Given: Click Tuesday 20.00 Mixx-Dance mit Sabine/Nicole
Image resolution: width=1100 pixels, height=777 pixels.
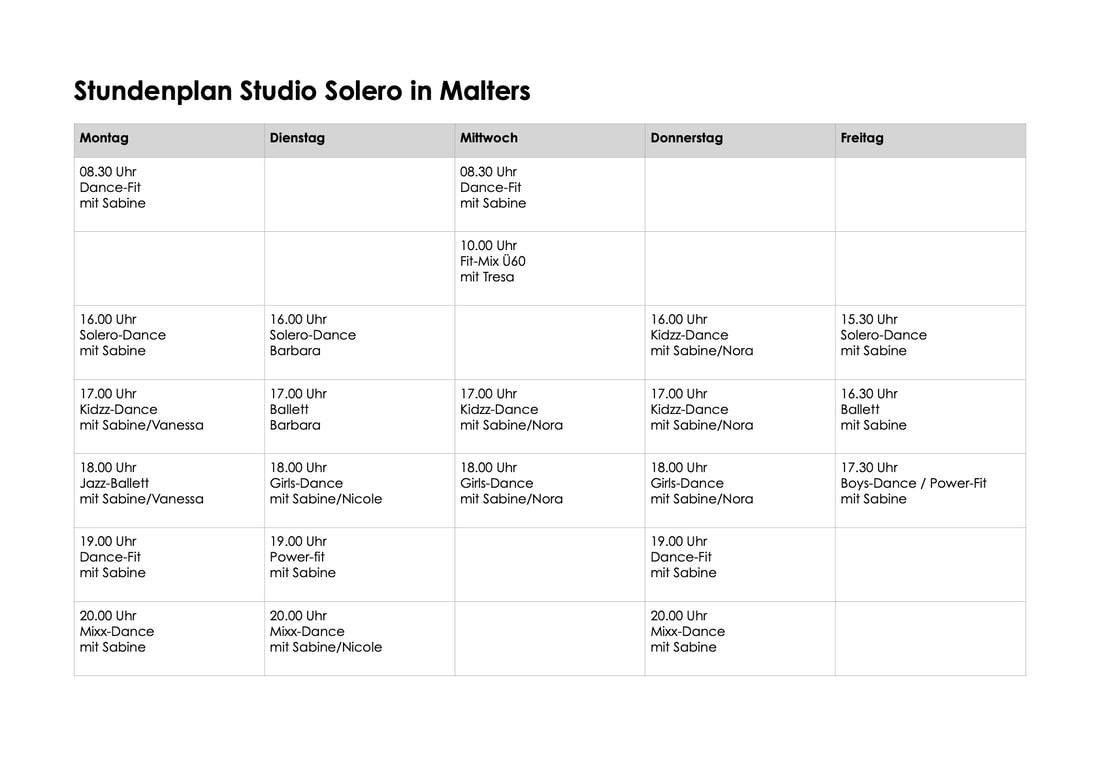Looking at the screenshot, I should point(359,638).
